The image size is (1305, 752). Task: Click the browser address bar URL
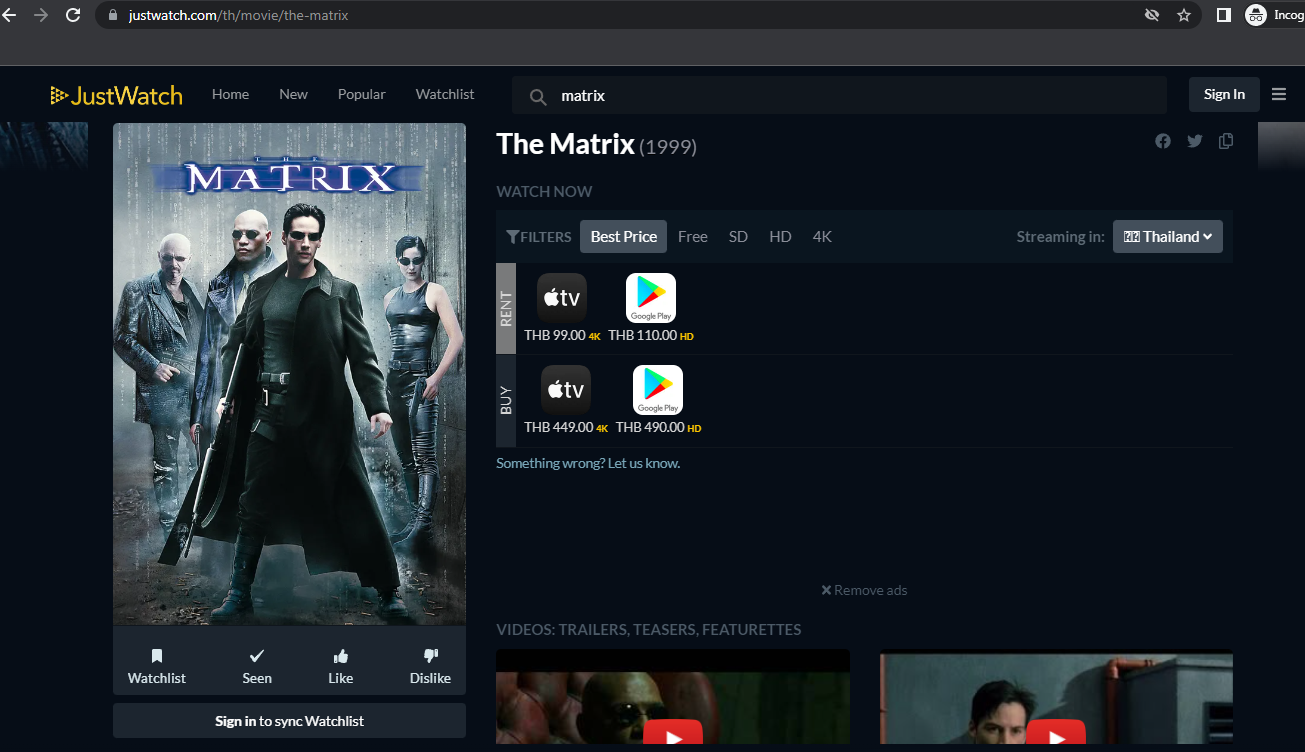[239, 15]
